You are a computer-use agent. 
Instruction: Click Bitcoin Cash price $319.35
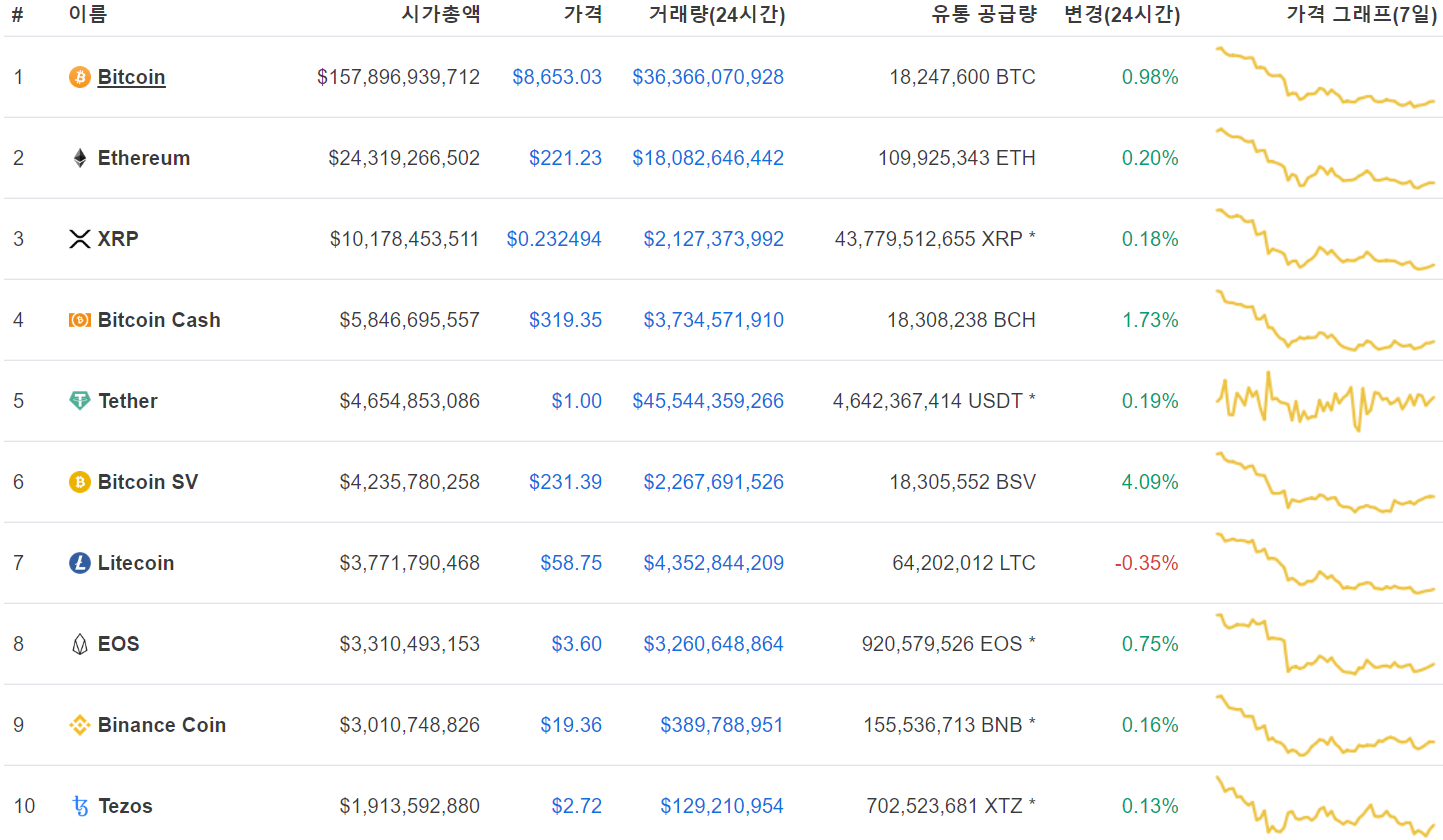[x=566, y=320]
